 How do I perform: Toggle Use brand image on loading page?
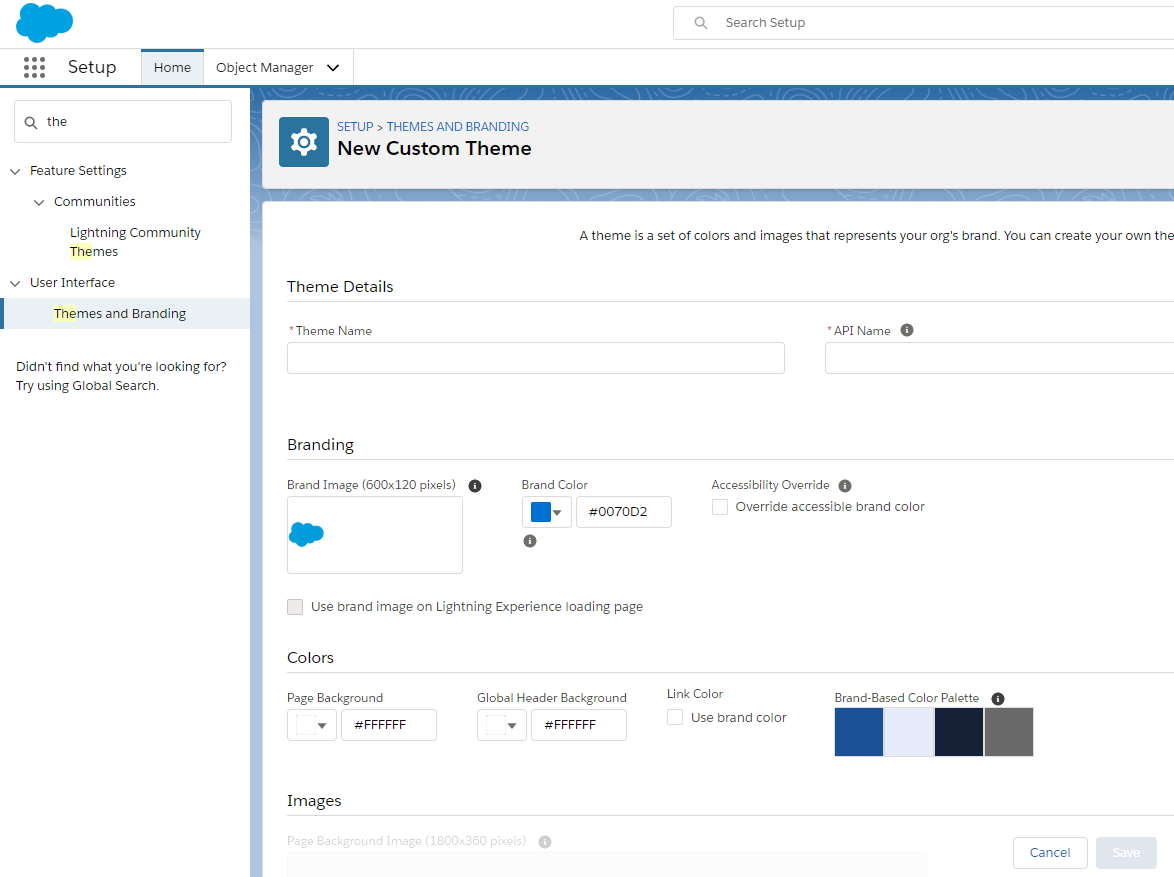(295, 607)
